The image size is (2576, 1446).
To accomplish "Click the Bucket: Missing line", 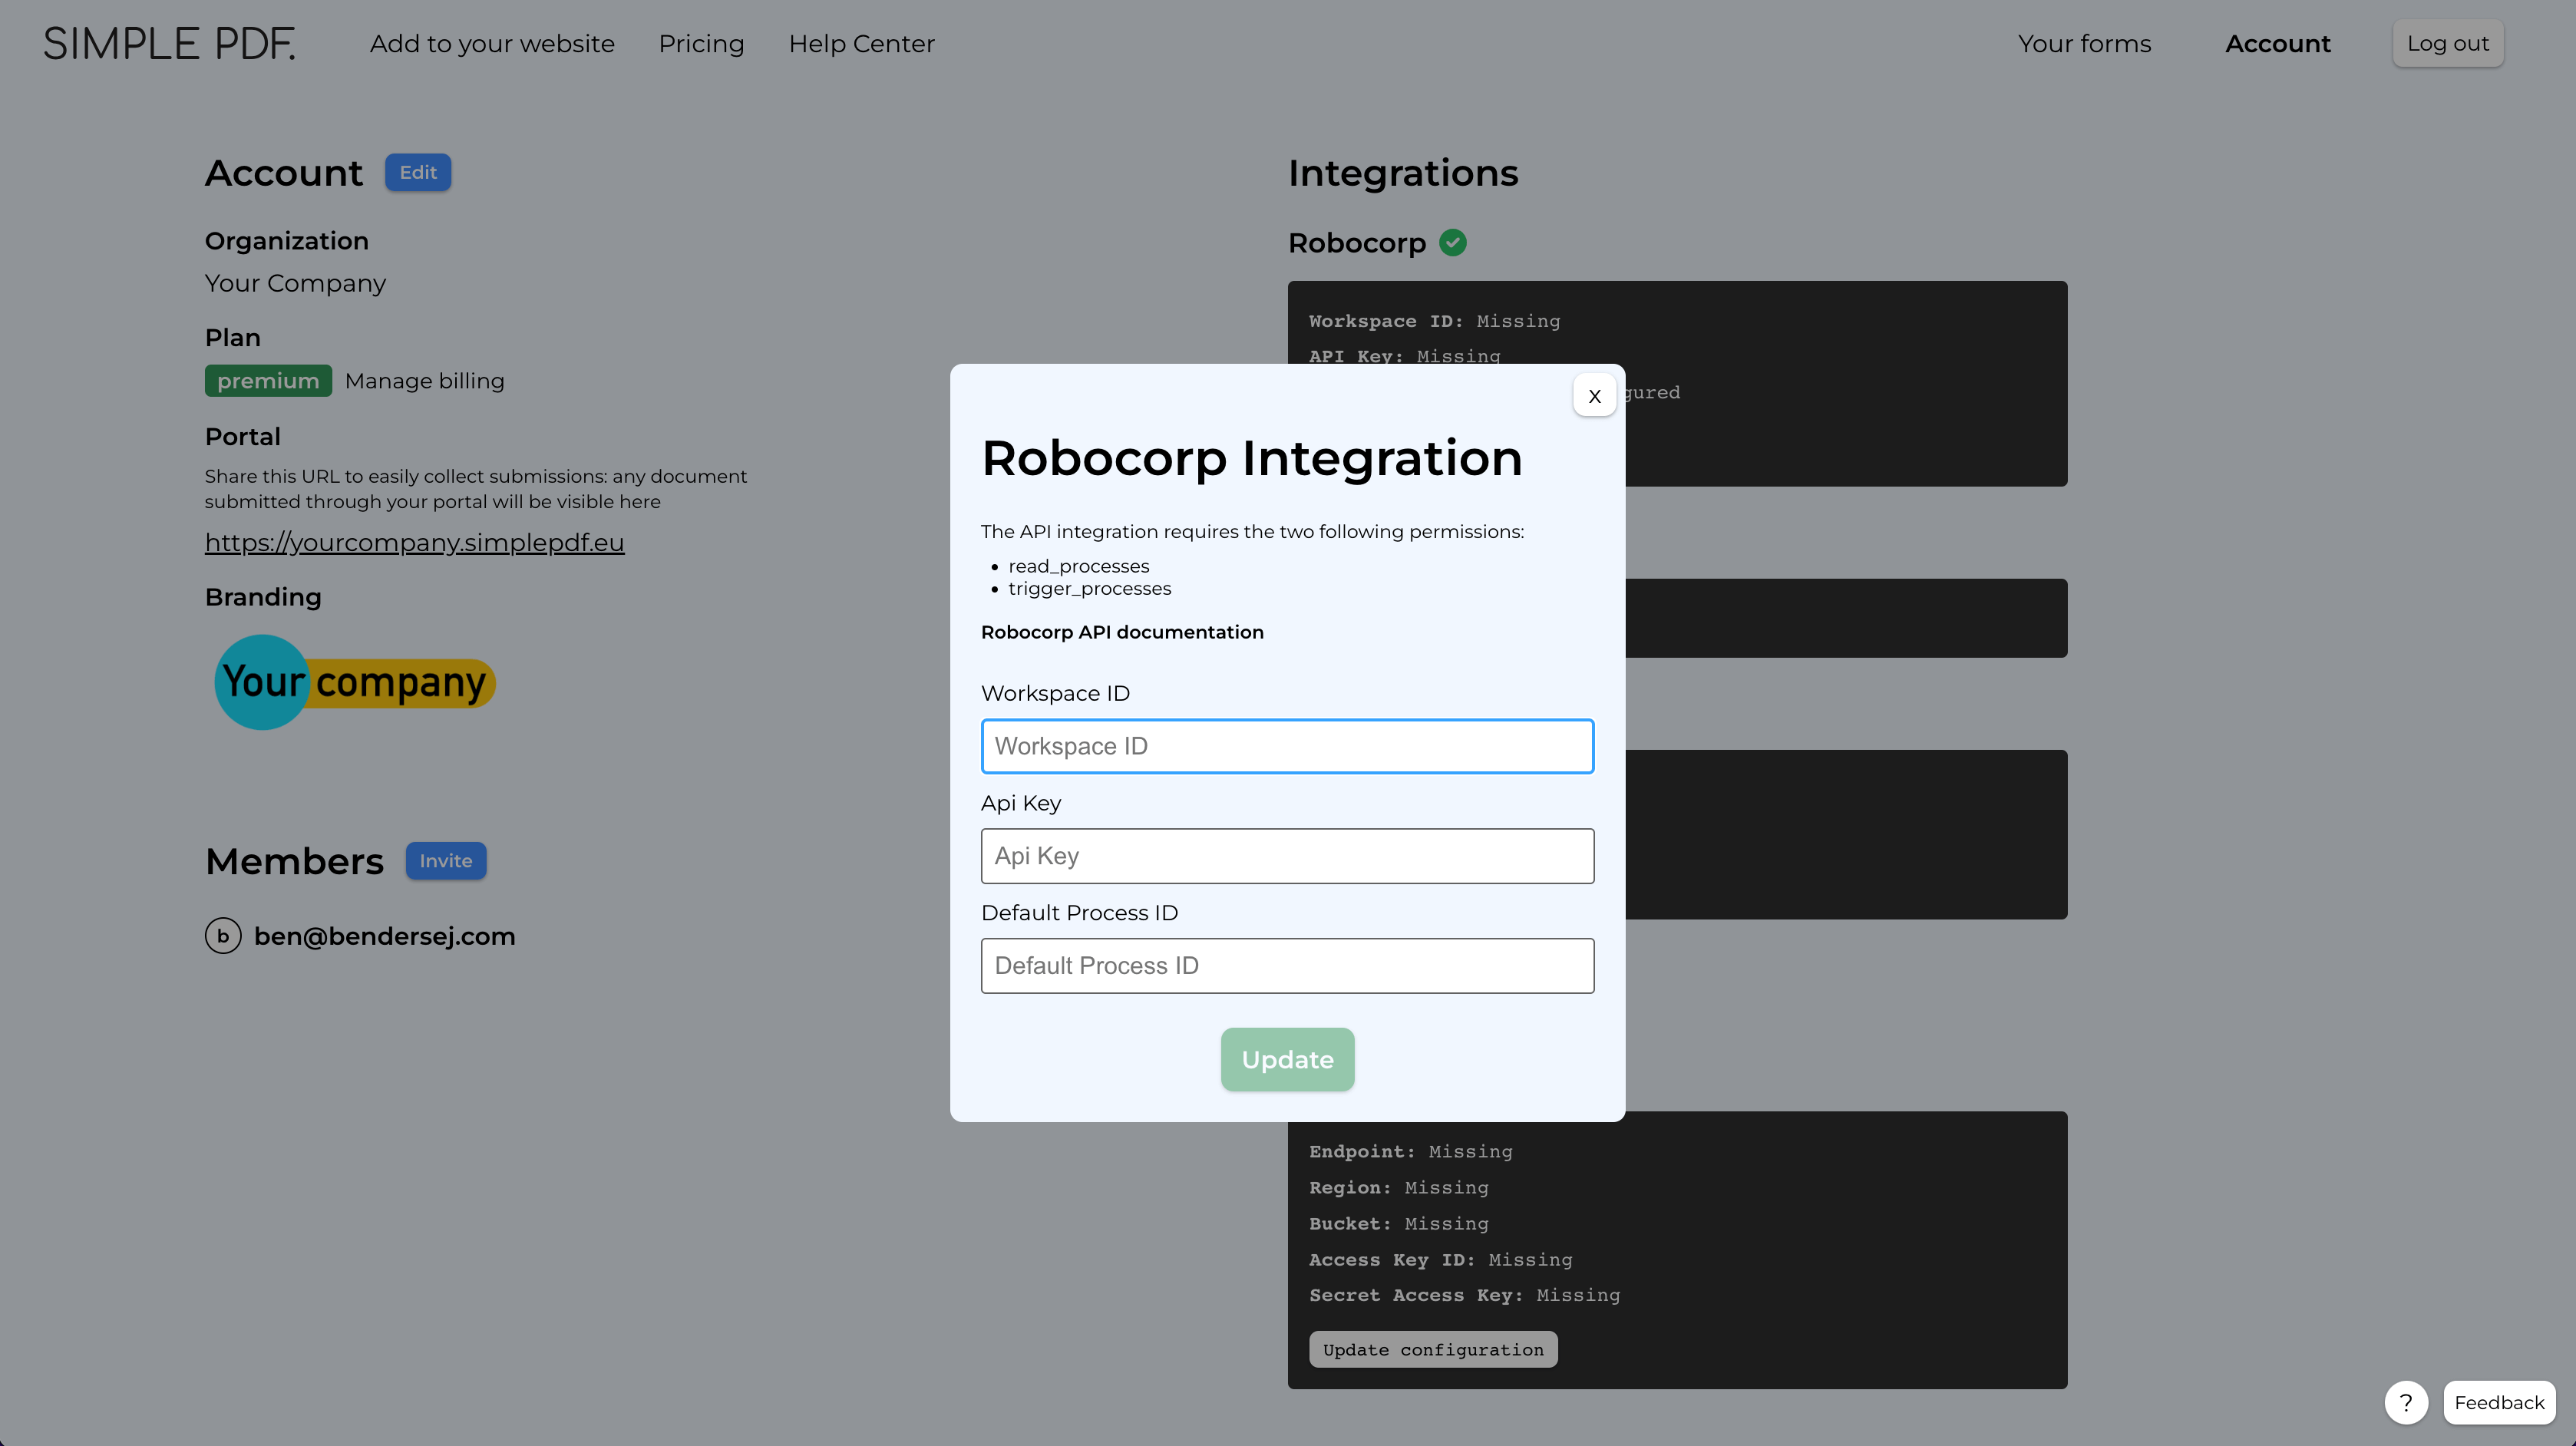I will 1398,1224.
